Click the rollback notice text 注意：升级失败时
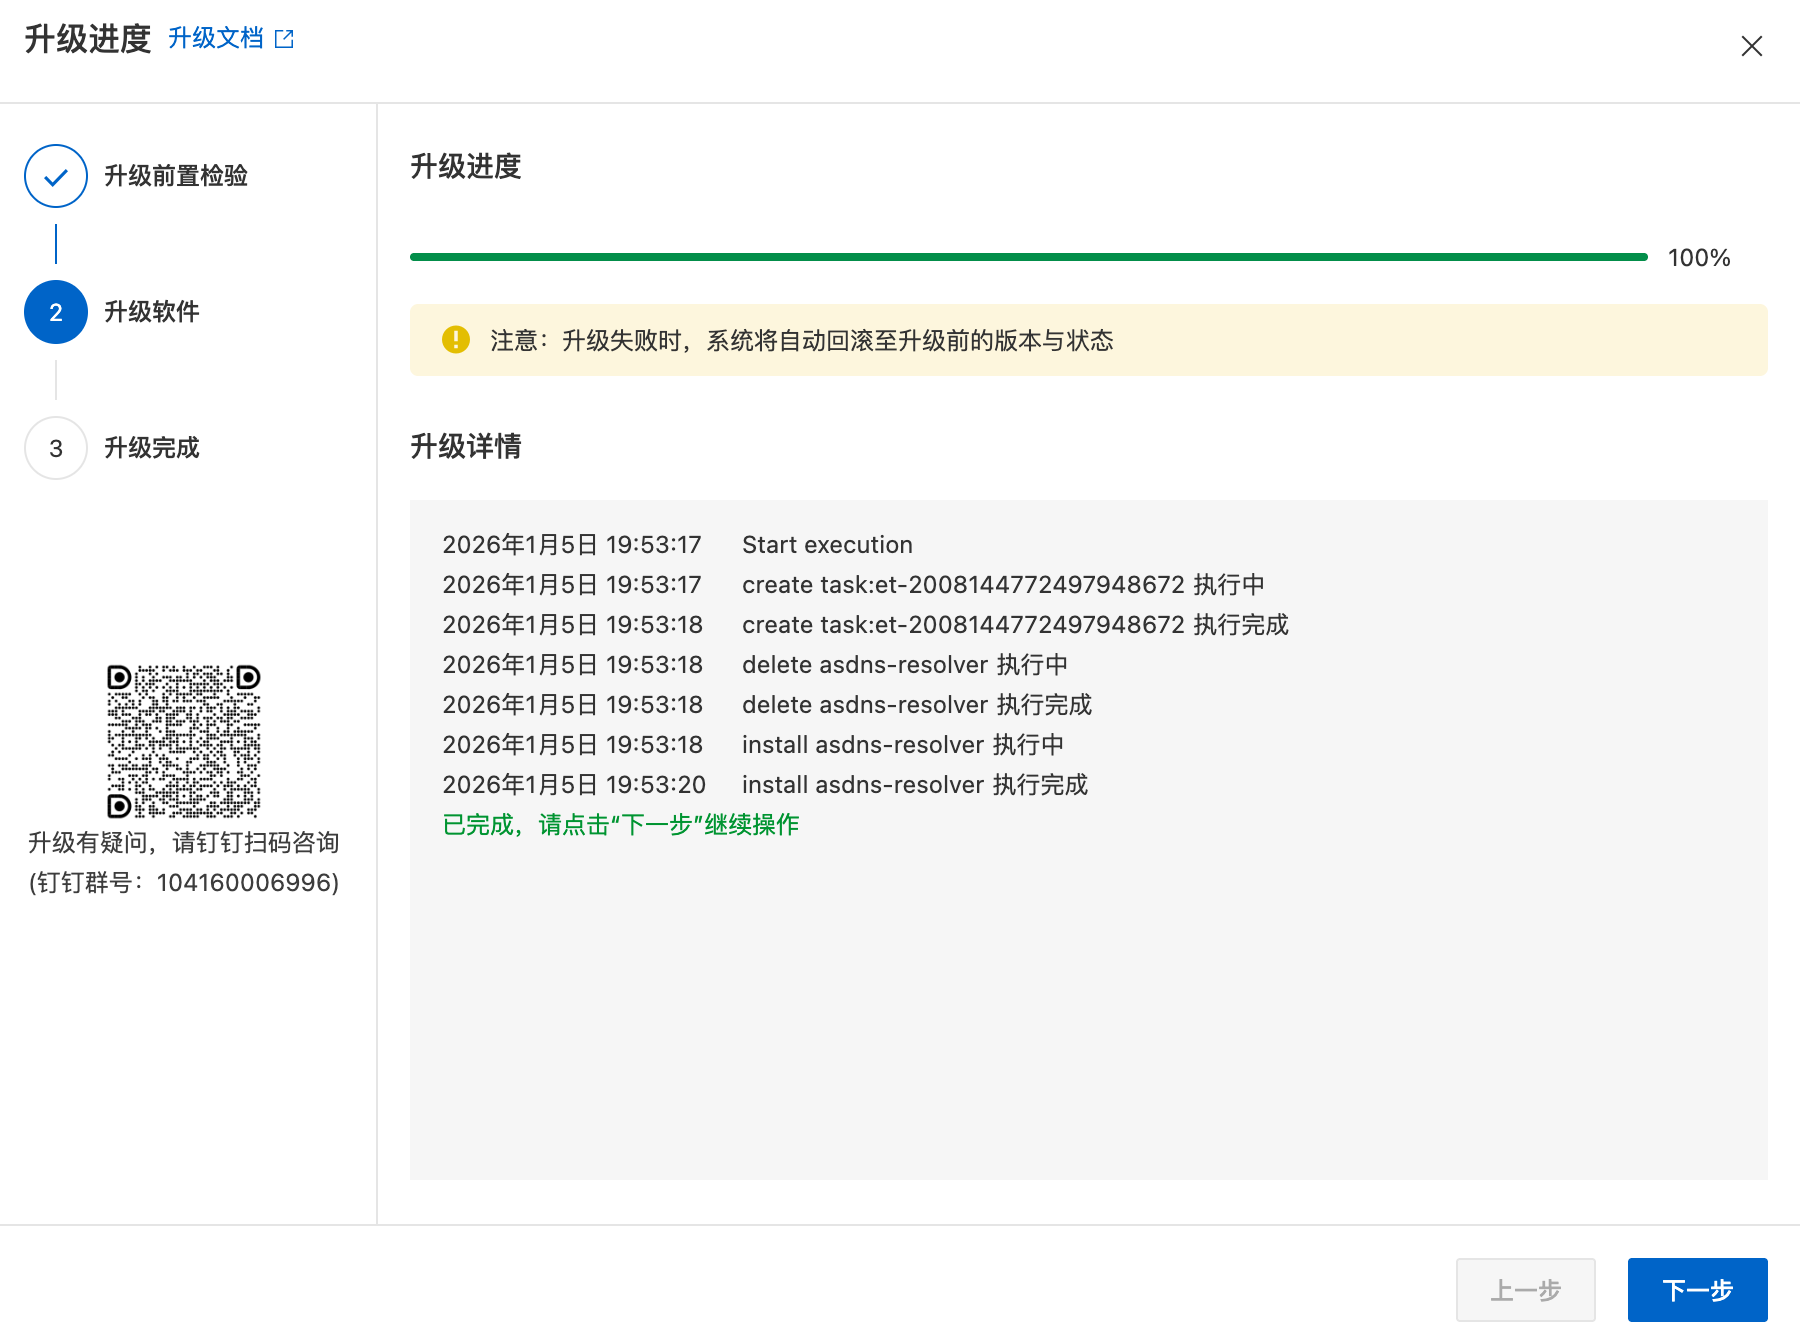The height and width of the screenshot is (1344, 1800). (x=802, y=341)
